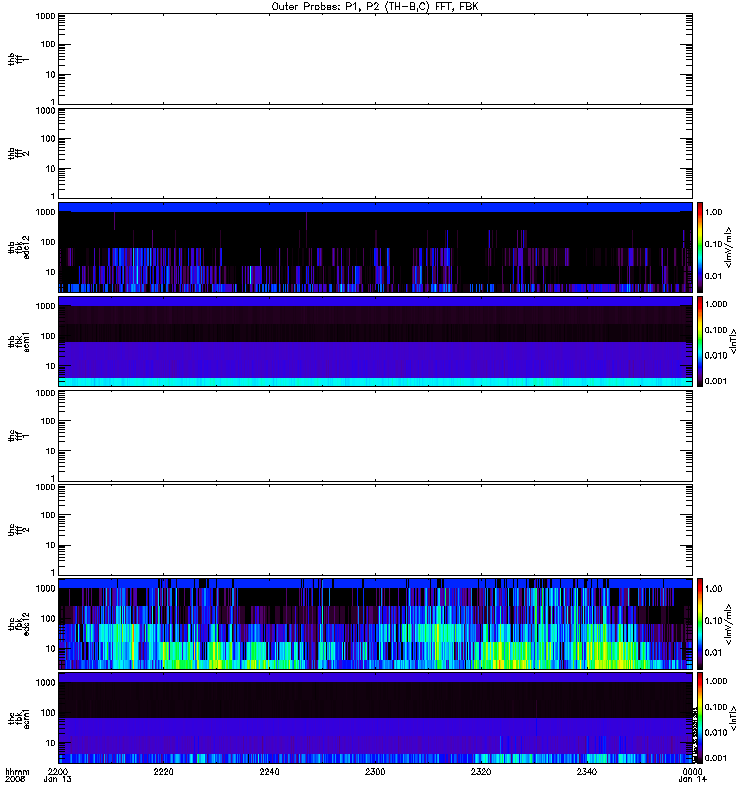This screenshot has width=750, height=800.
Task: Click inside the 'thc fbk edc12' spectrogram
Action: click(x=375, y=624)
